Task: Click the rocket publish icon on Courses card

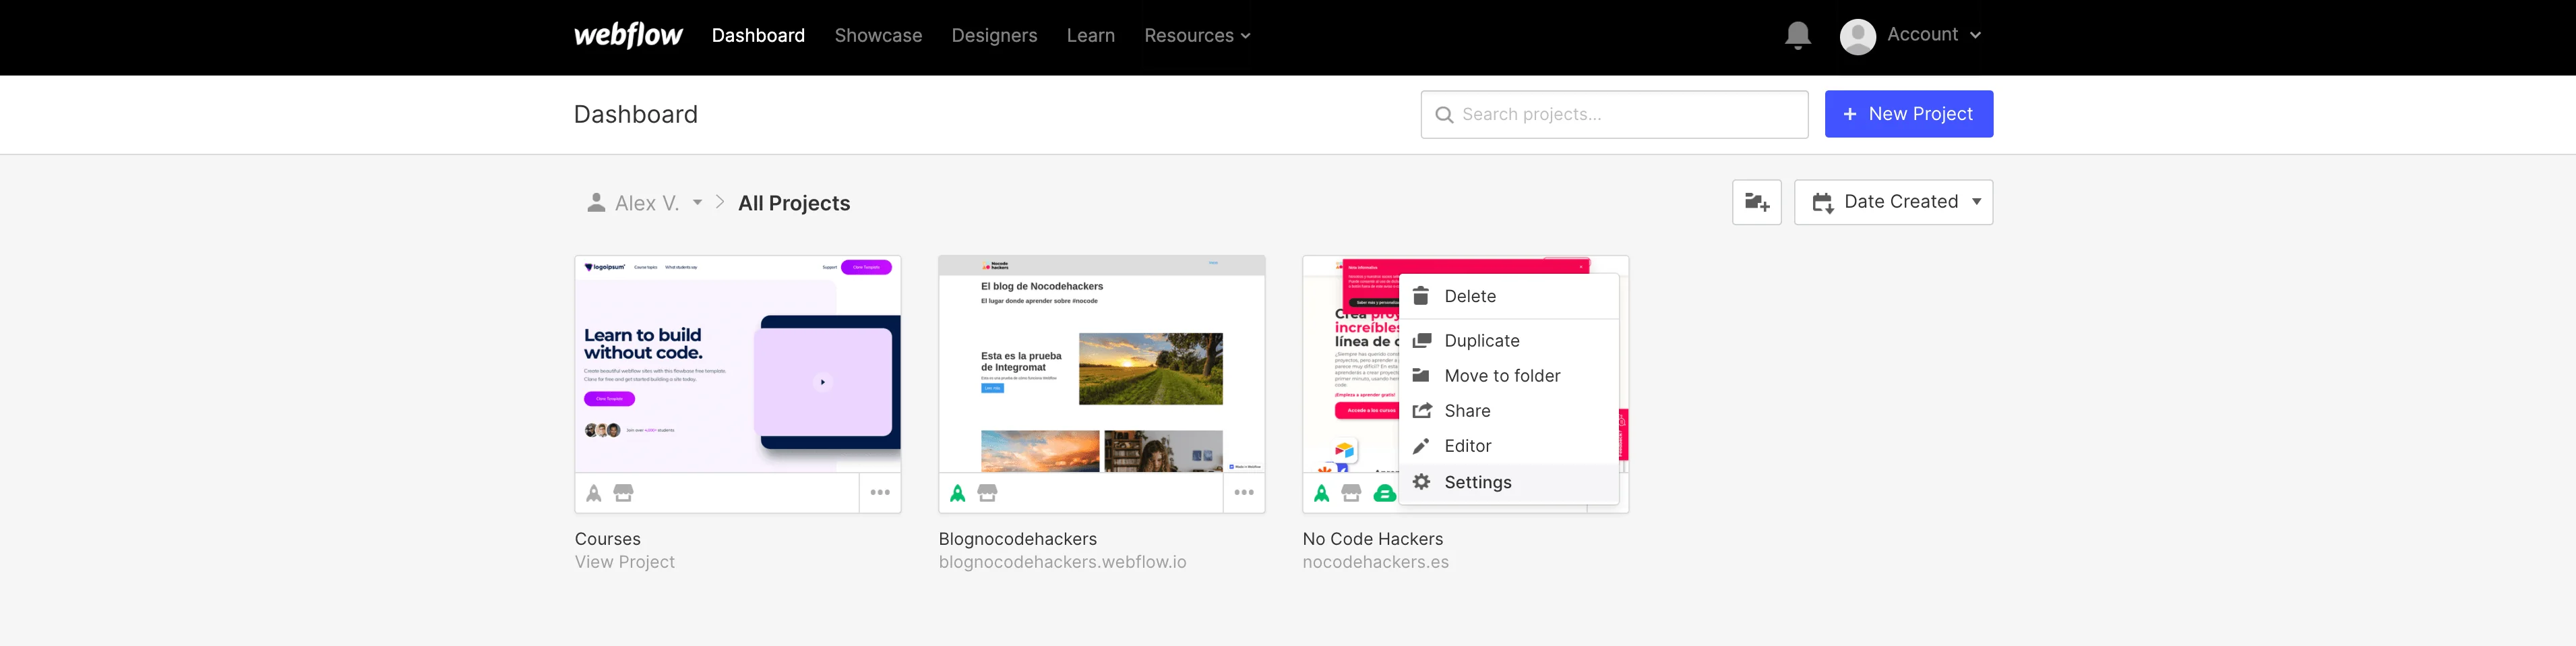Action: point(594,493)
